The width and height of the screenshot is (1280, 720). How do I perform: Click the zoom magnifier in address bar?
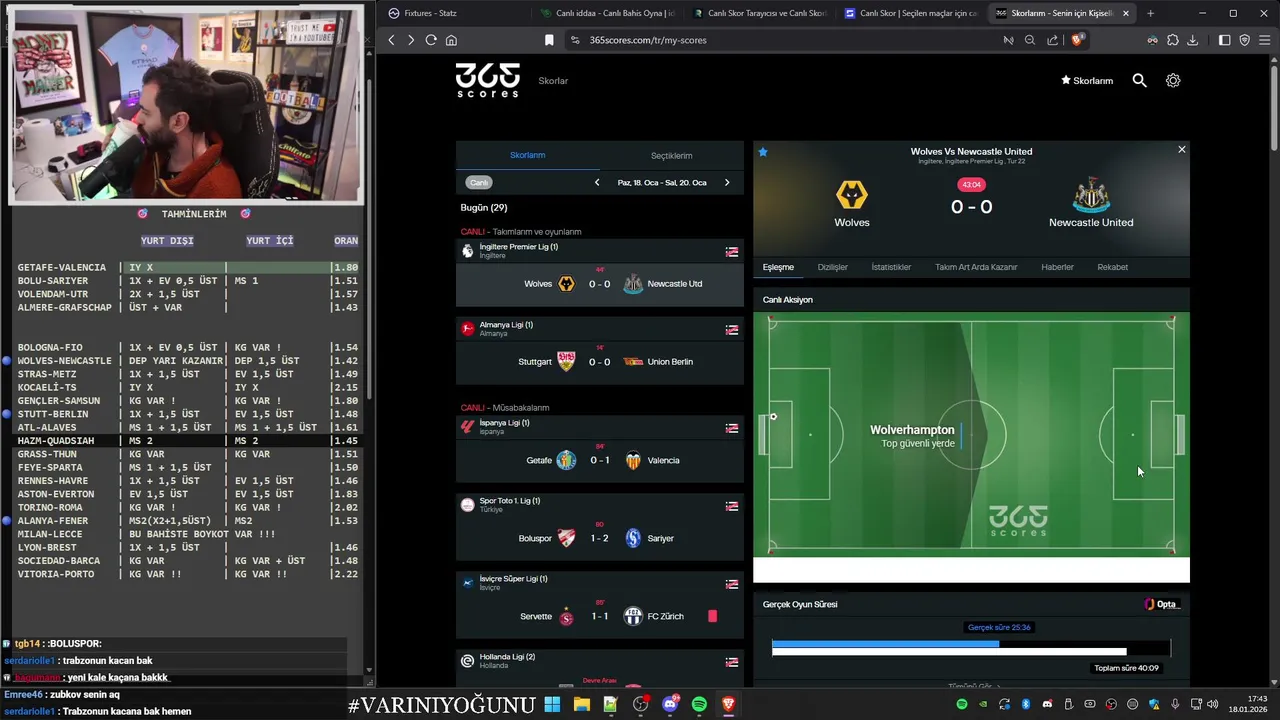click(x=1030, y=40)
